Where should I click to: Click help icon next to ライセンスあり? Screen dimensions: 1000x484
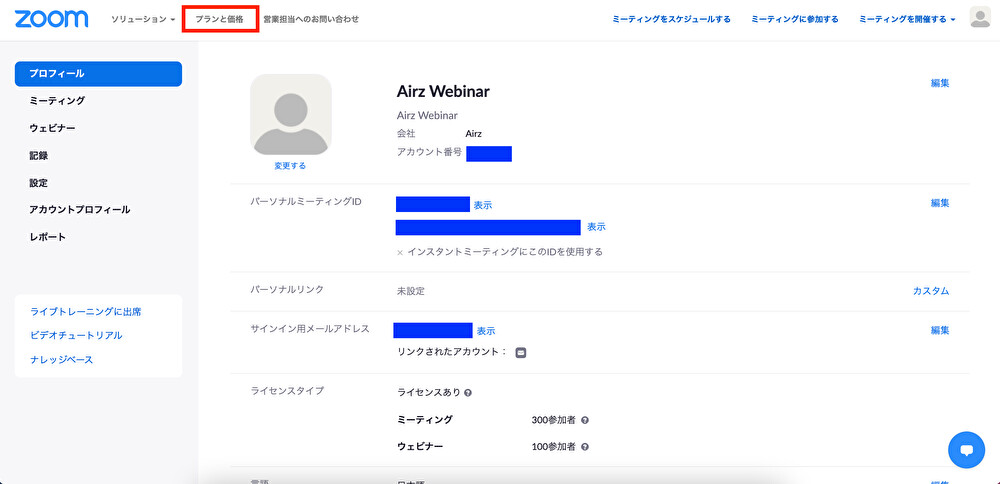click(467, 393)
